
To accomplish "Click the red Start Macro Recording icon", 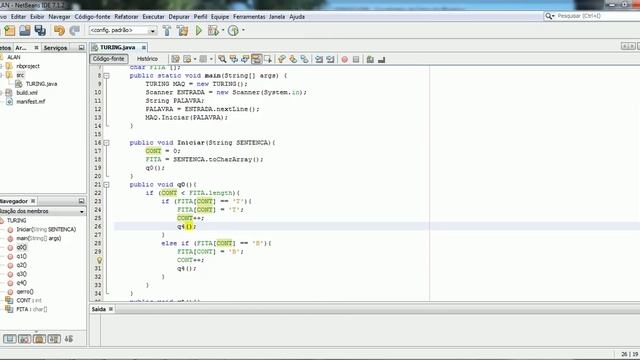I will click(x=345, y=60).
